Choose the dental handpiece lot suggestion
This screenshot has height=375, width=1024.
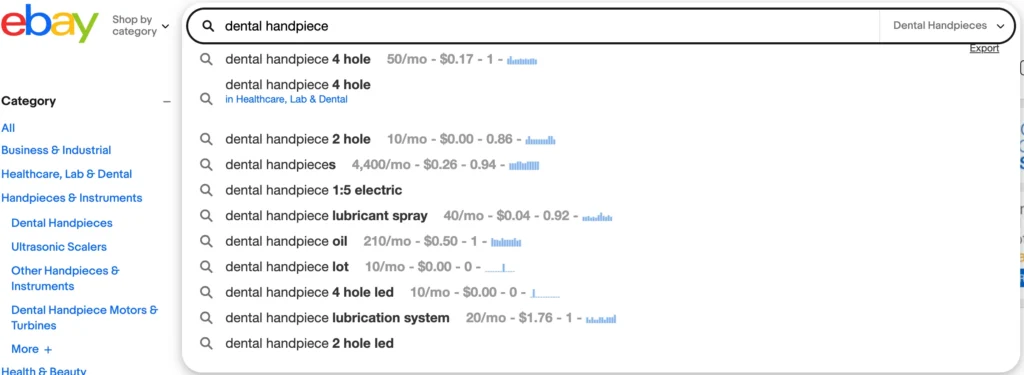pyautogui.click(x=287, y=267)
